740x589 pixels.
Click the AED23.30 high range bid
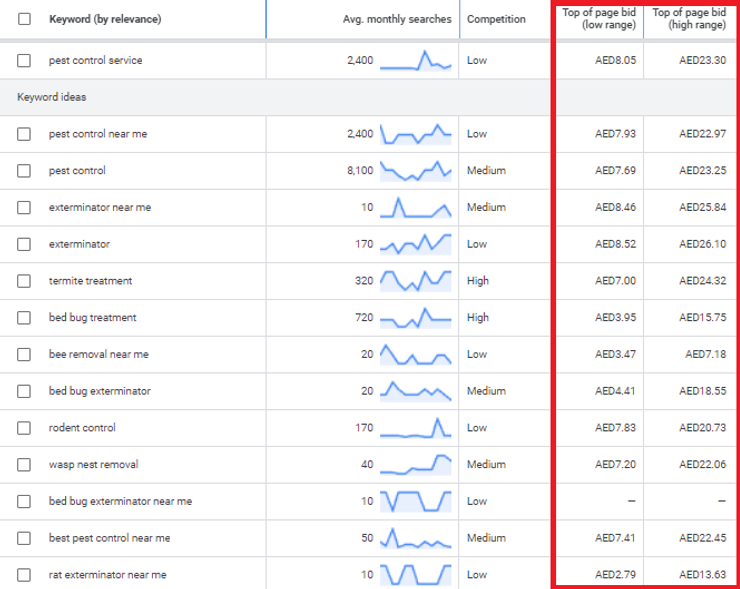point(702,60)
